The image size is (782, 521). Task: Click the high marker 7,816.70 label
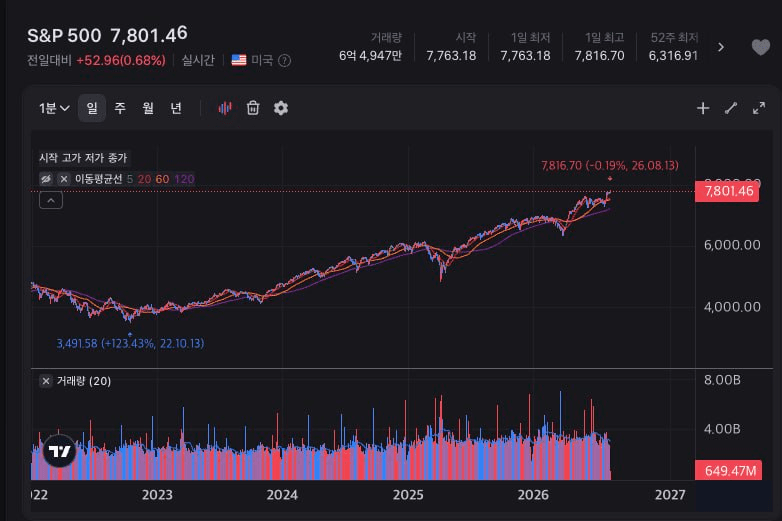click(609, 166)
